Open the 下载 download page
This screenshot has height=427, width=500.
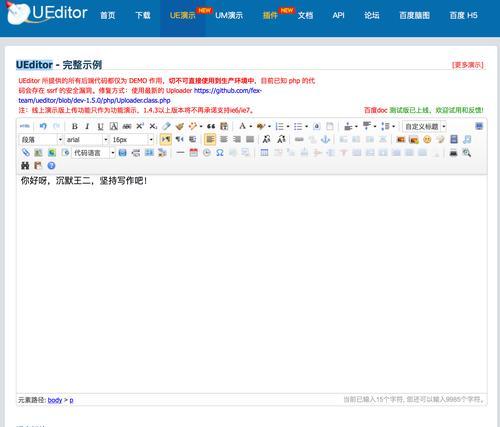click(143, 15)
